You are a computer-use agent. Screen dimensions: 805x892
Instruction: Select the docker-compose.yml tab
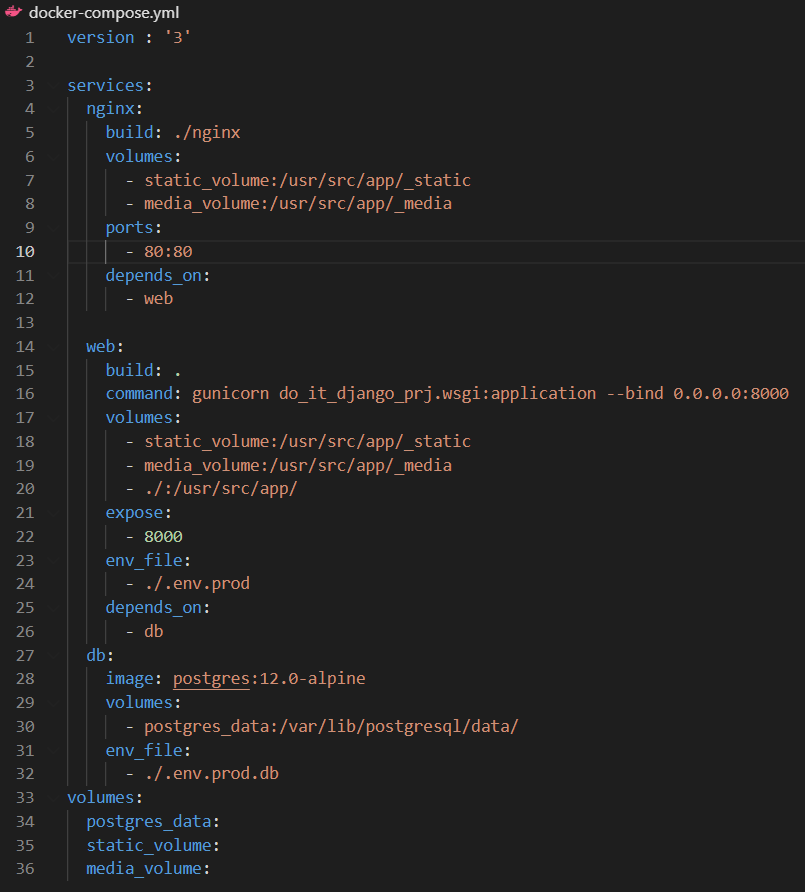tap(90, 12)
